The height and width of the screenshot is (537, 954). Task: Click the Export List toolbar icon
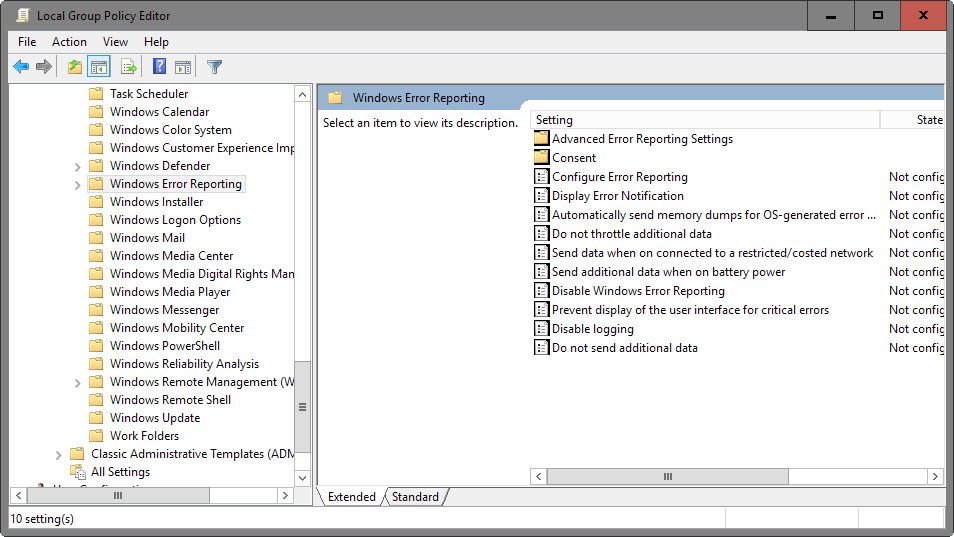tap(128, 67)
